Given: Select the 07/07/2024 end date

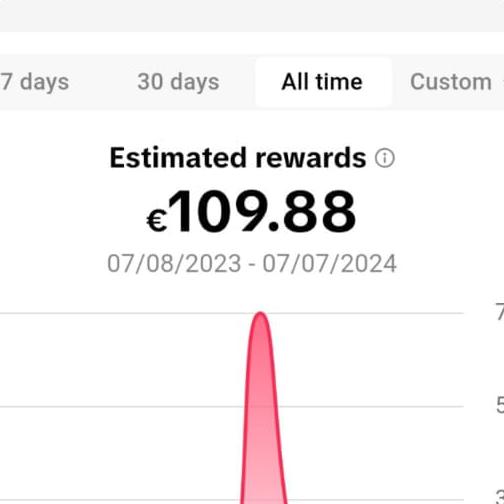Looking at the screenshot, I should [x=329, y=264].
